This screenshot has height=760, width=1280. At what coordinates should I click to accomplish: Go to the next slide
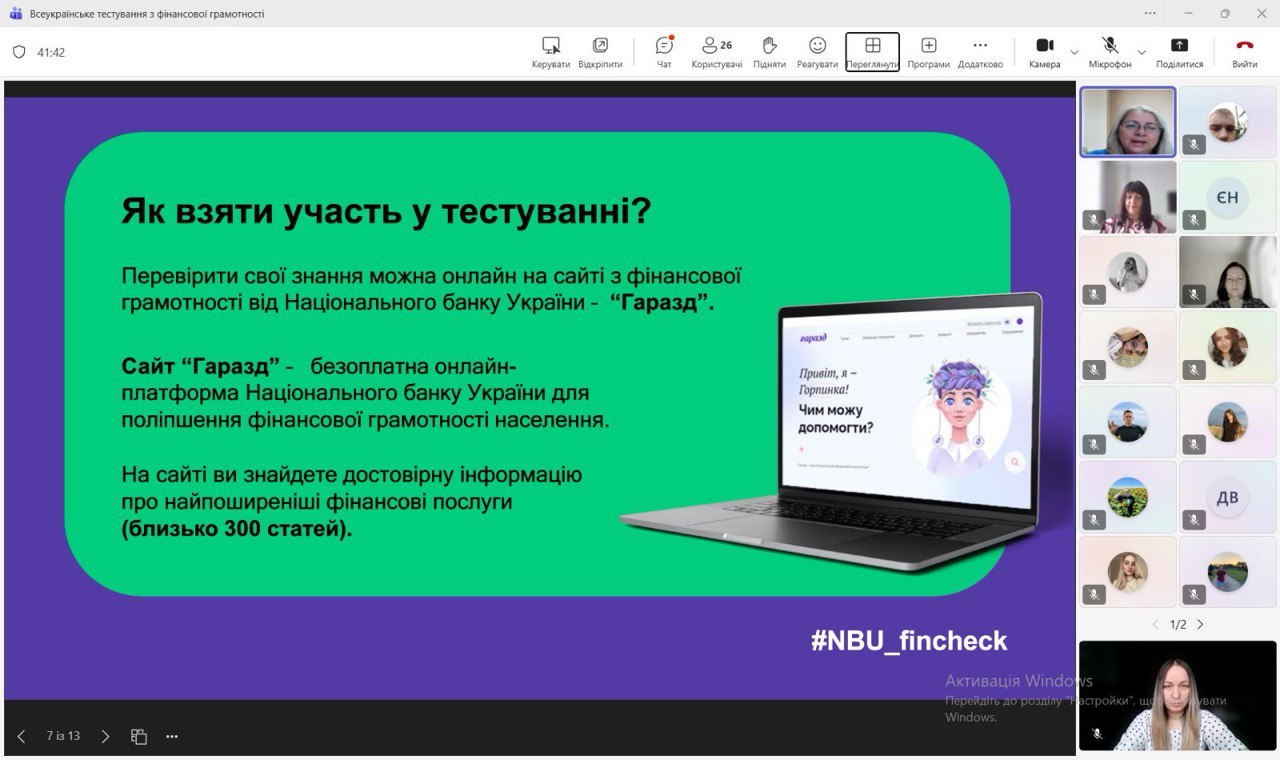click(105, 736)
